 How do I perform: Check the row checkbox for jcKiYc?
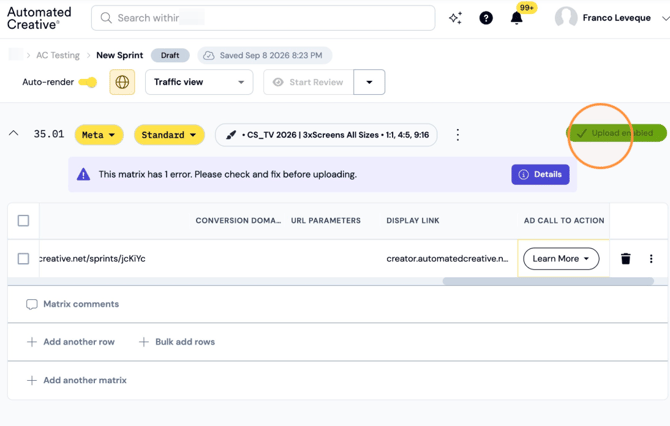pos(24,259)
